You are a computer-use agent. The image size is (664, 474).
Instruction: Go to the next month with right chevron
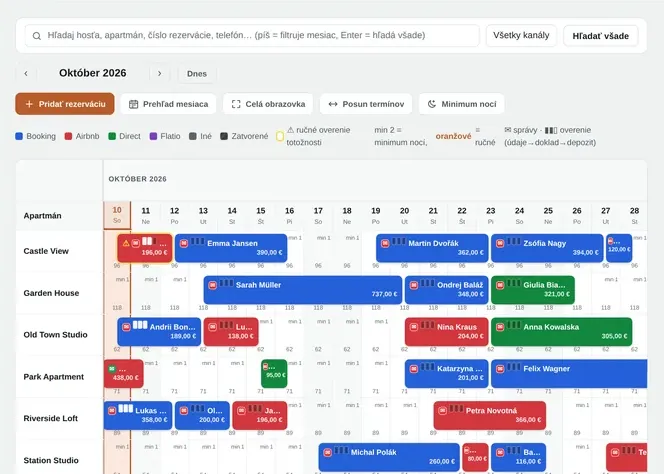pos(160,74)
